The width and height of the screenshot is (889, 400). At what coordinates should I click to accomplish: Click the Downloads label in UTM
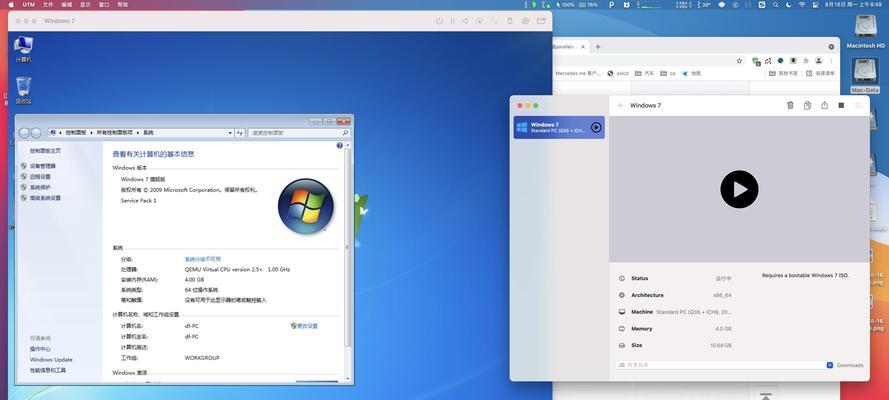pos(850,365)
